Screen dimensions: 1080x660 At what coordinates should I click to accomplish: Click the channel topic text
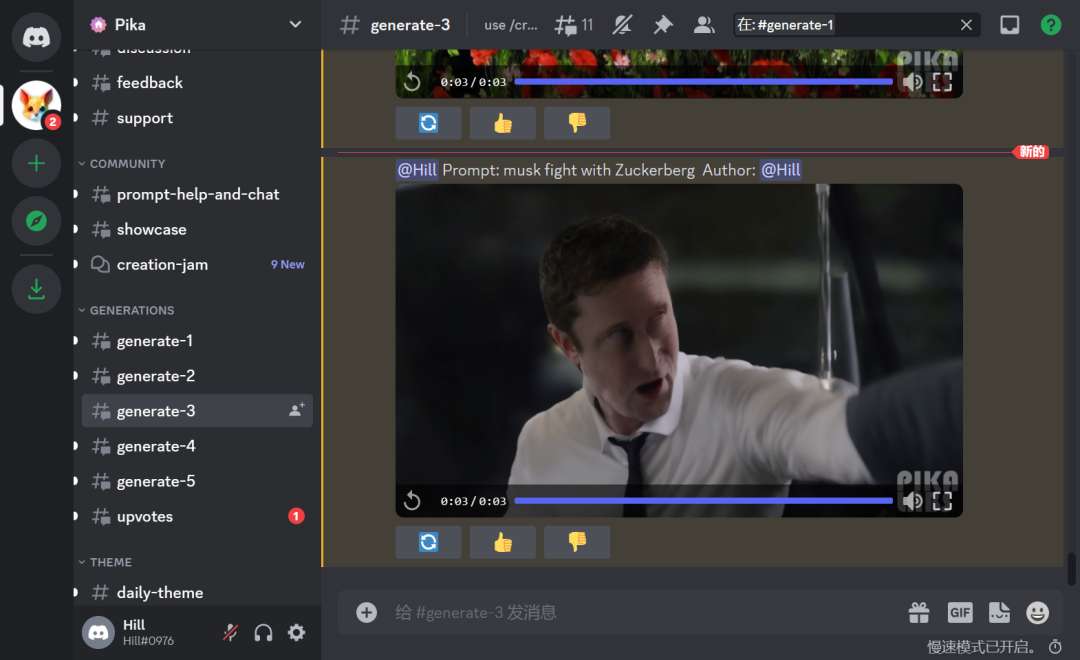click(510, 25)
